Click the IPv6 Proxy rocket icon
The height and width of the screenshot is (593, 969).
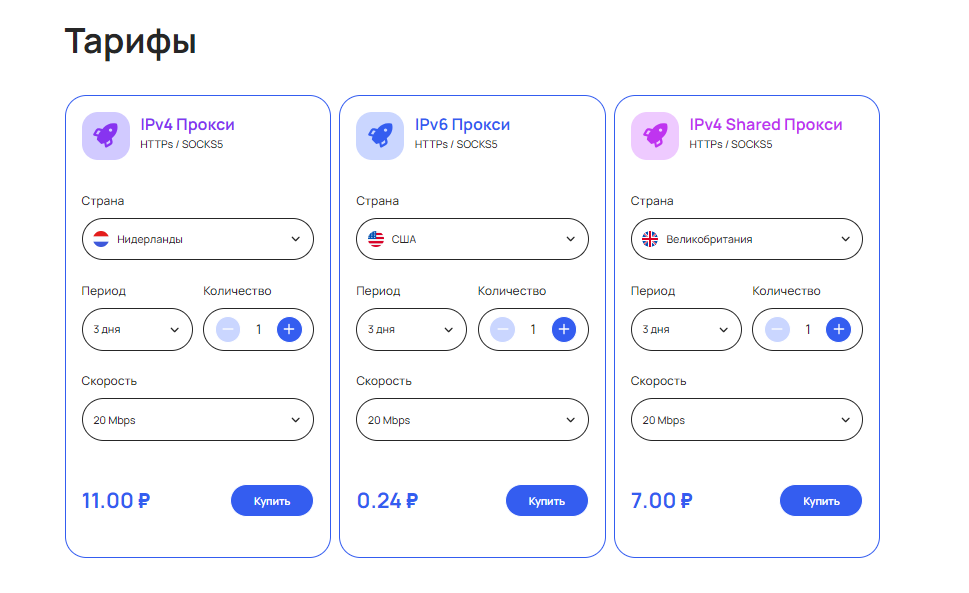pyautogui.click(x=380, y=135)
